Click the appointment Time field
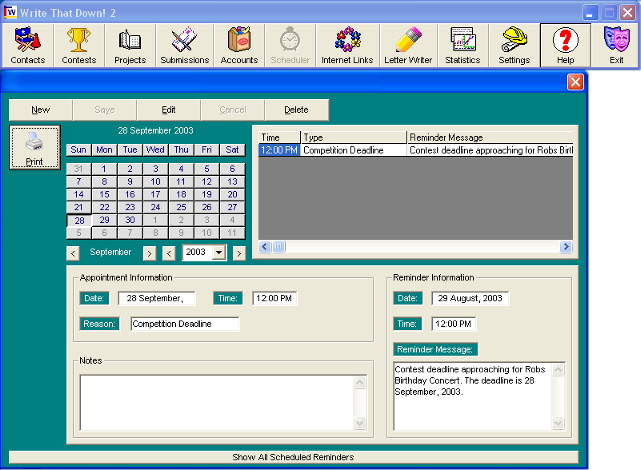Screen dimensions: 641x470 coord(274,298)
